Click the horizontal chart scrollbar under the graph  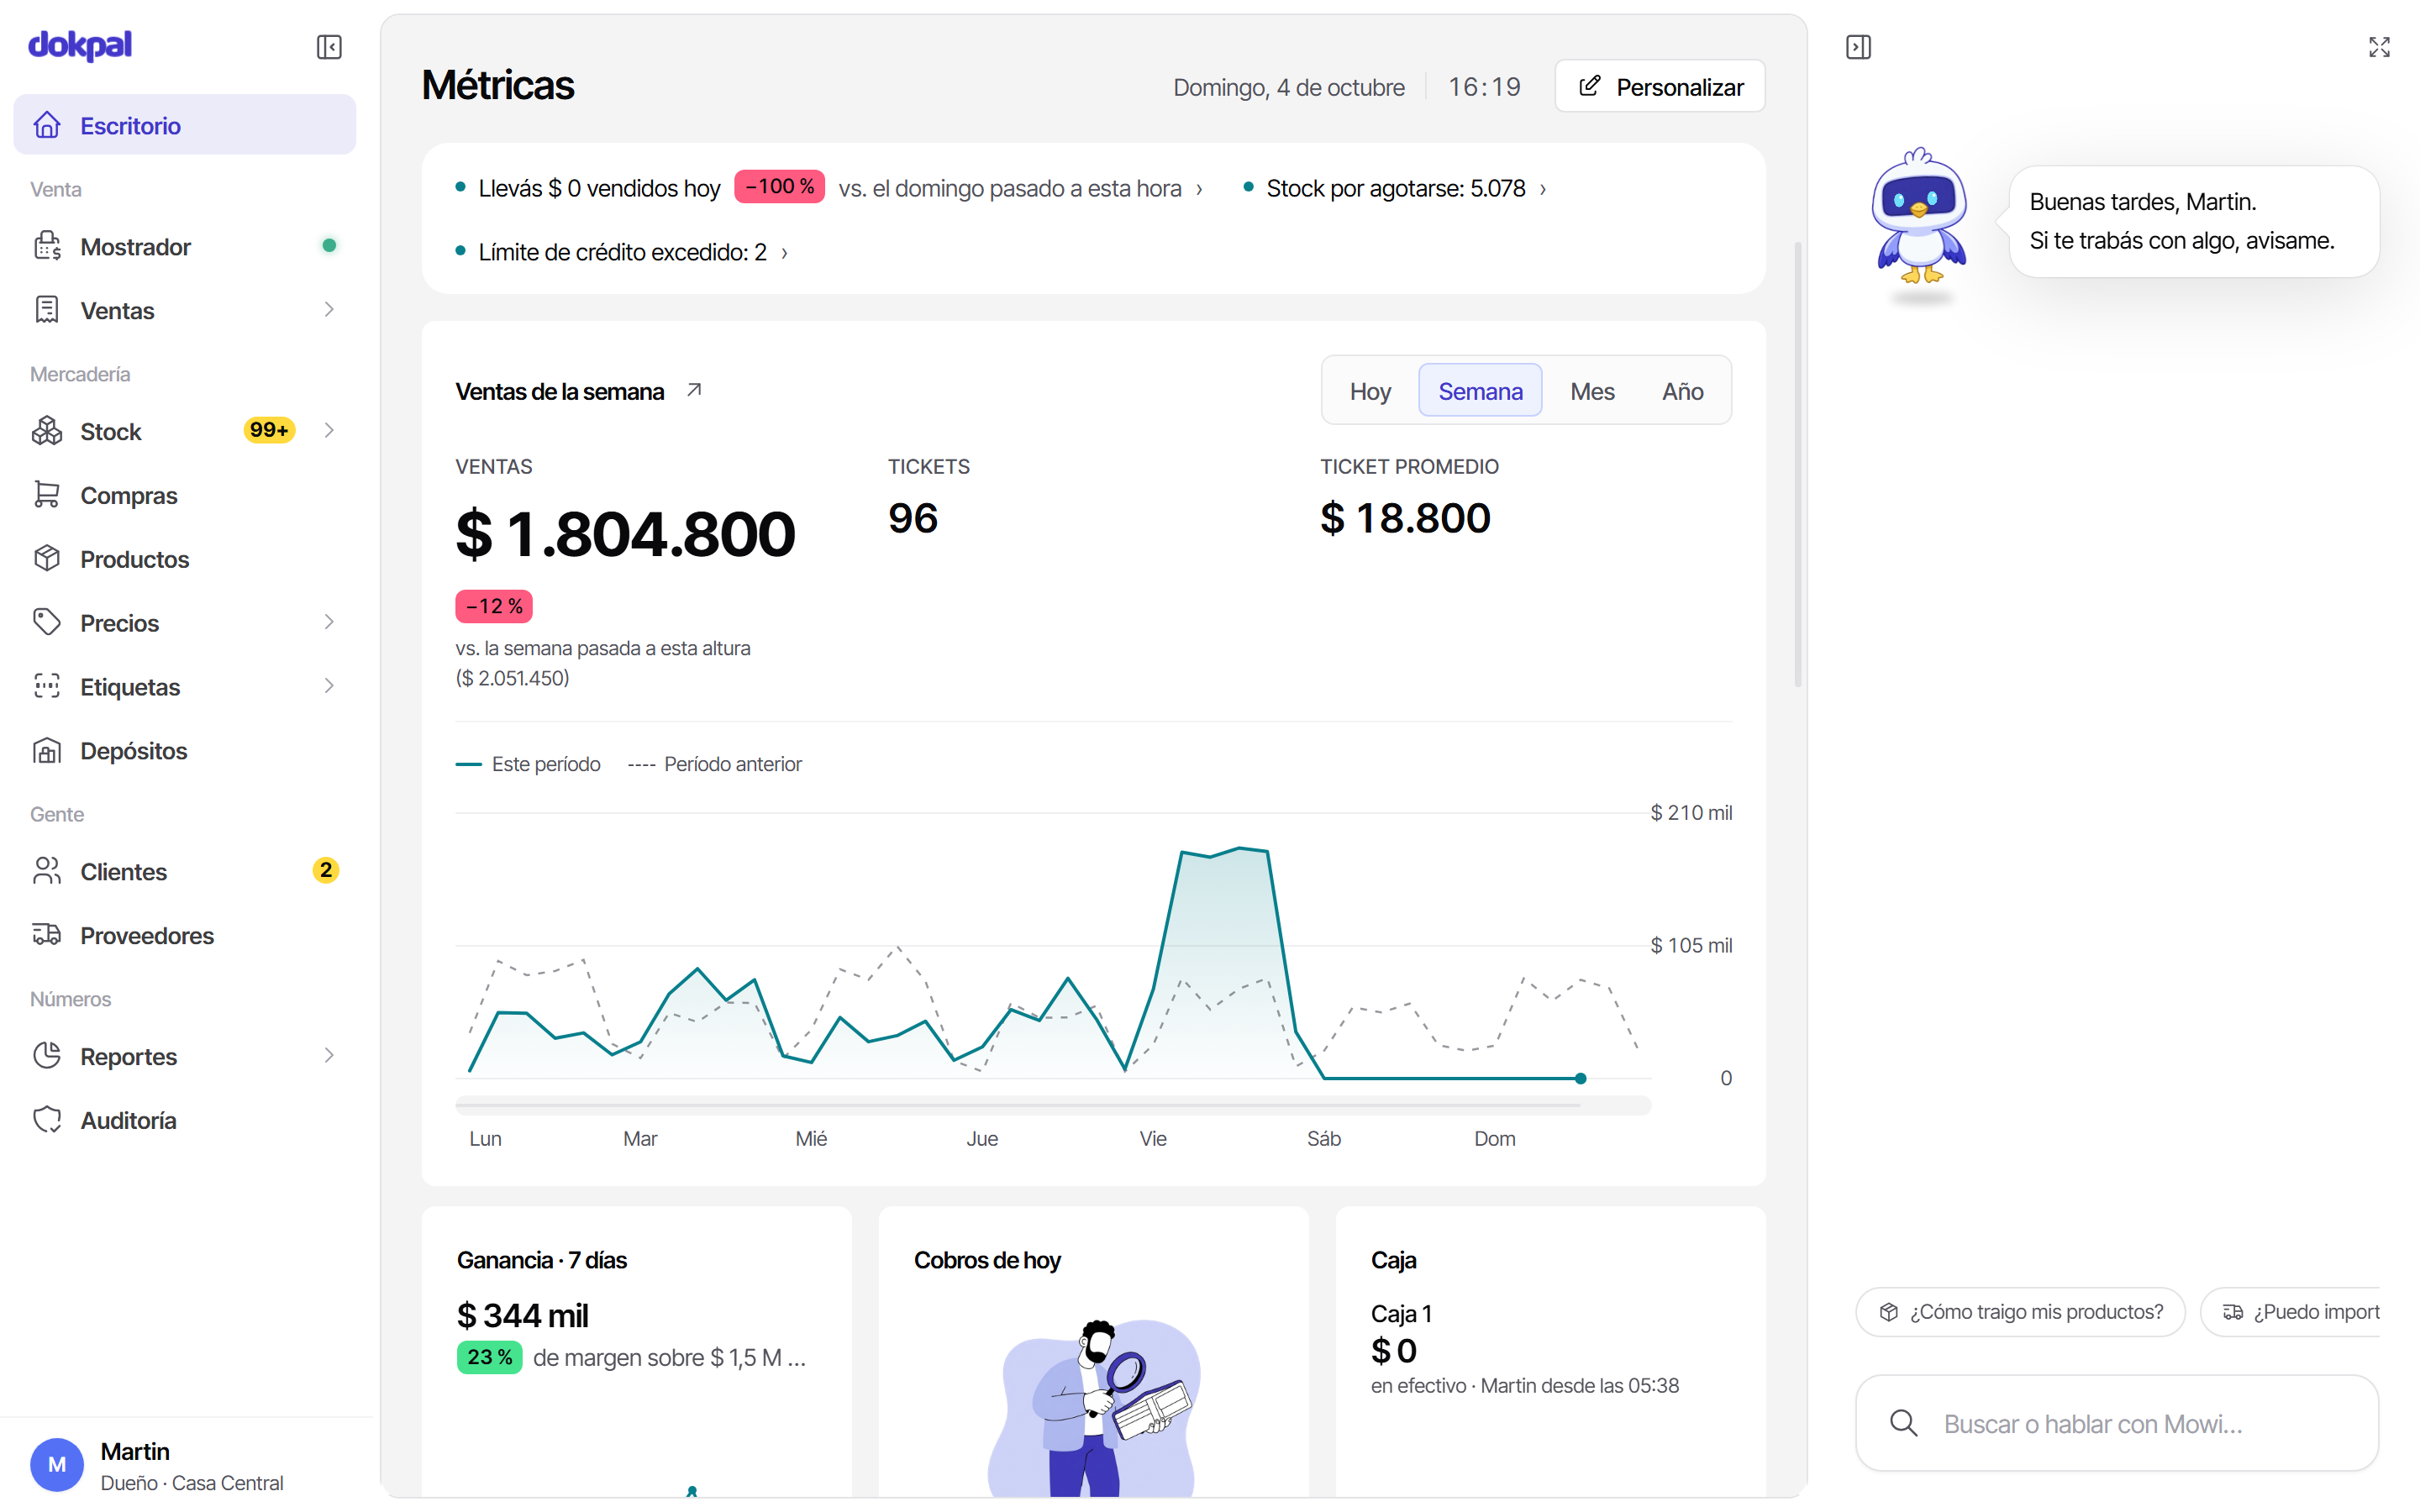point(1052,1105)
